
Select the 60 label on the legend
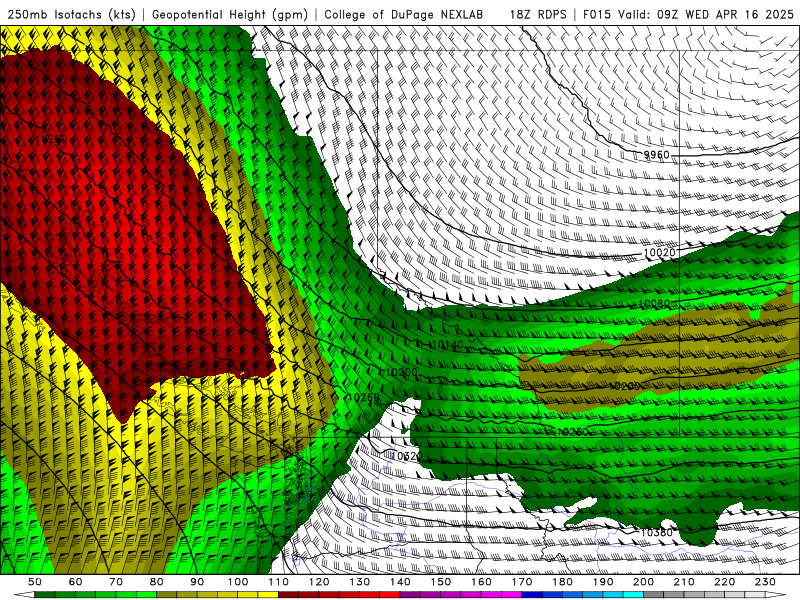tap(75, 582)
